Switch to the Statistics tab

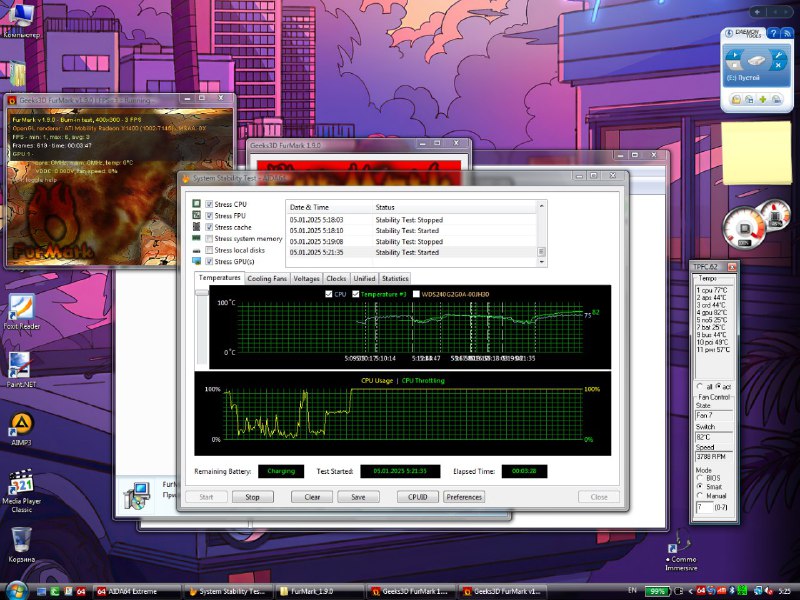click(x=395, y=279)
